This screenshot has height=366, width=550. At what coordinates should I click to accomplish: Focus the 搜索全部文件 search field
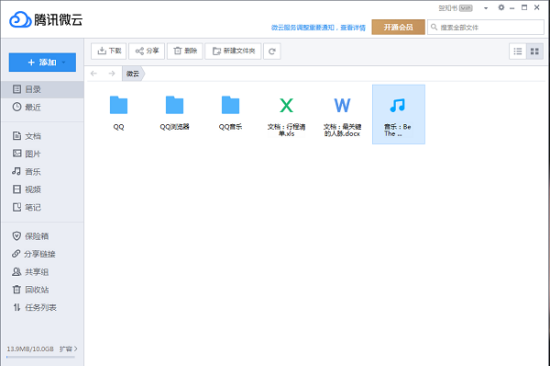(485, 27)
